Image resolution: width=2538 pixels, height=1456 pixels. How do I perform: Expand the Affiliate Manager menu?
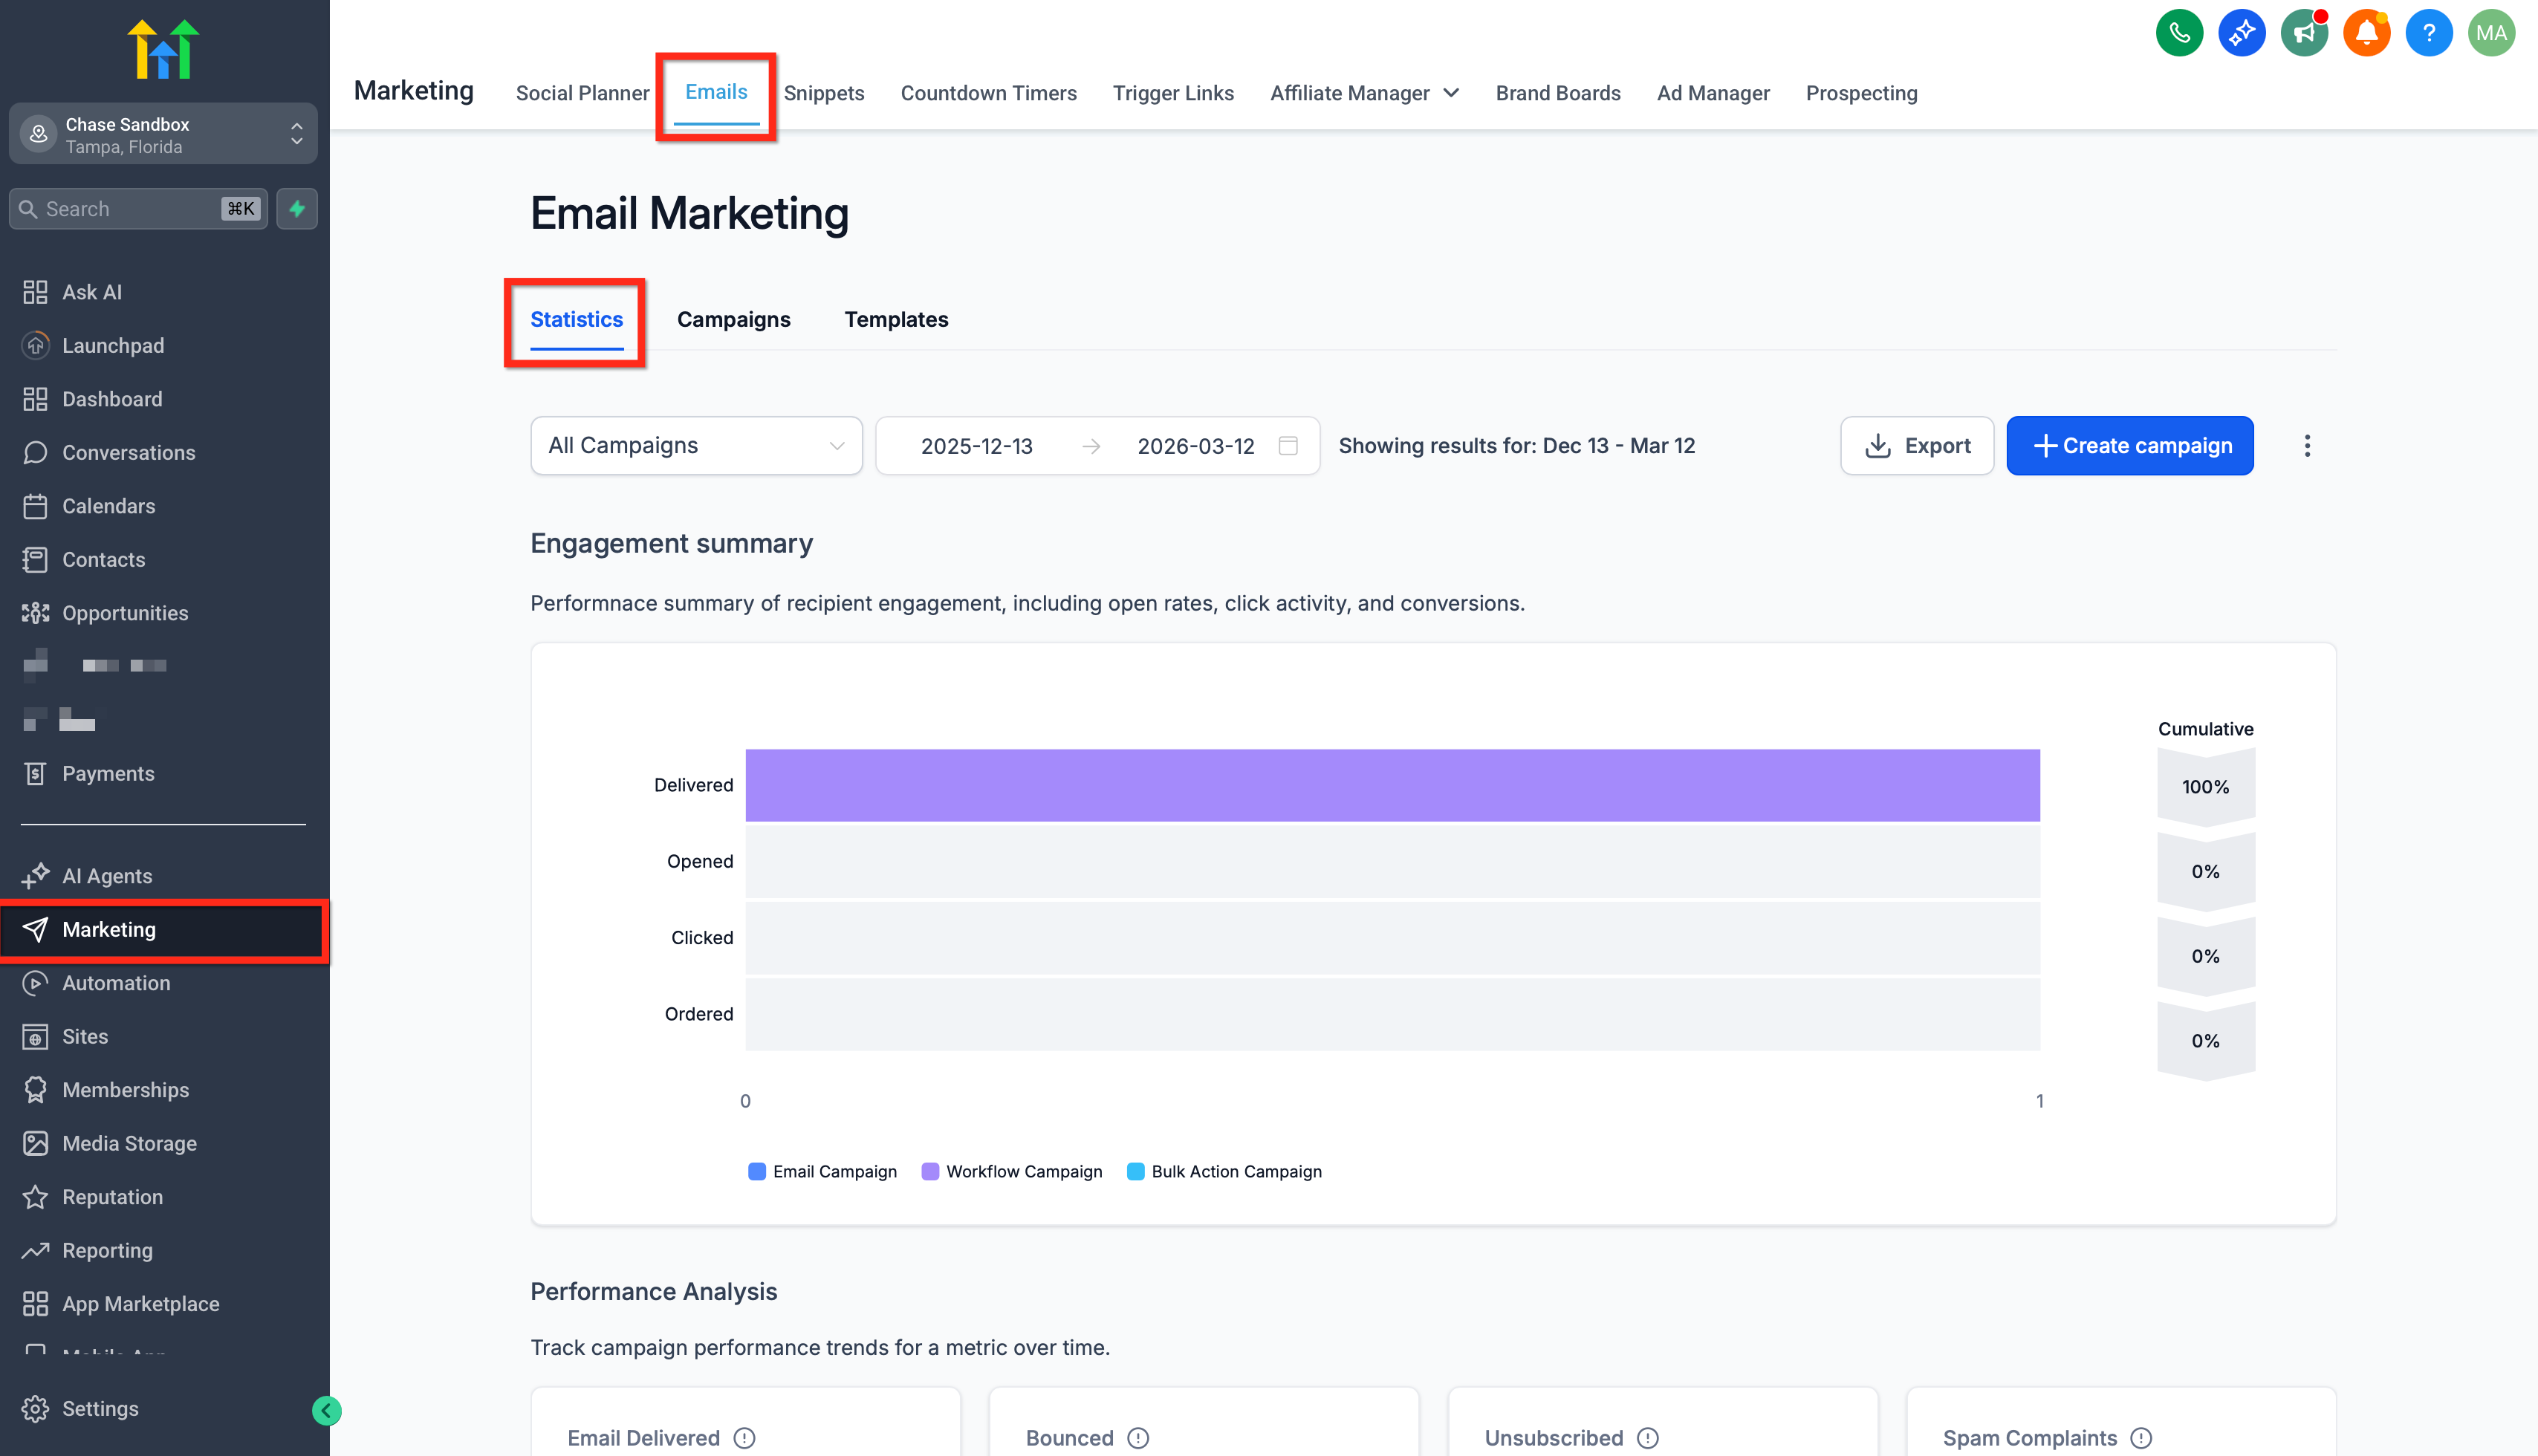click(x=1364, y=93)
